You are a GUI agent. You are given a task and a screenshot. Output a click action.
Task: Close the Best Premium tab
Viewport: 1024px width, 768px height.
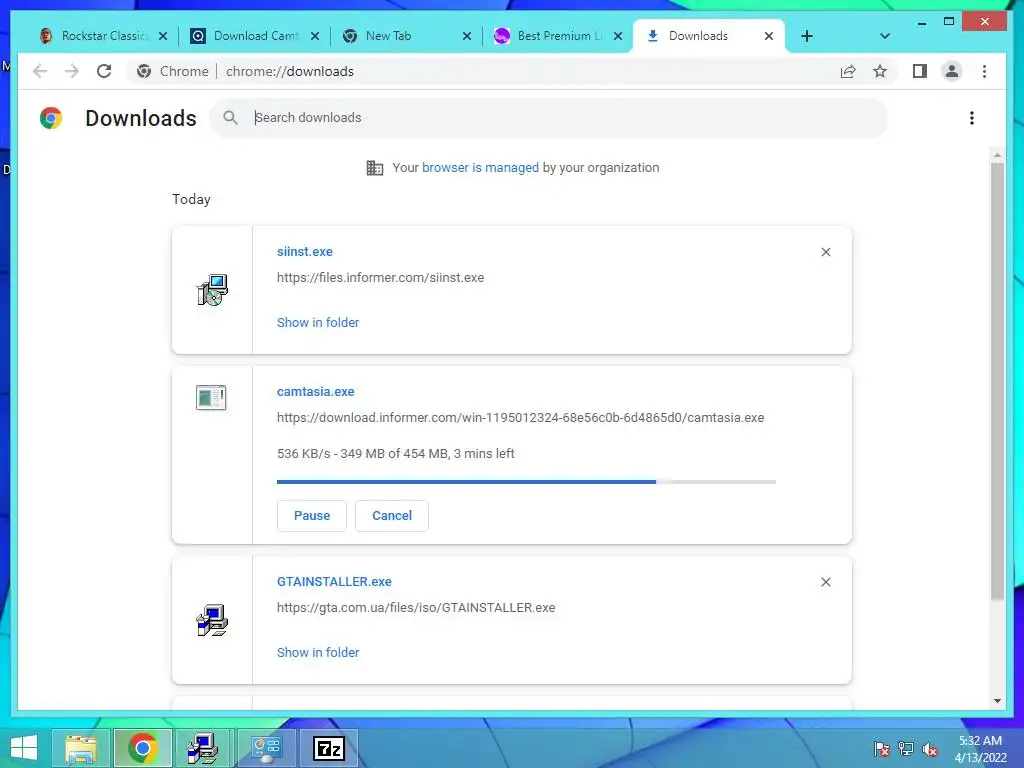pyautogui.click(x=618, y=36)
